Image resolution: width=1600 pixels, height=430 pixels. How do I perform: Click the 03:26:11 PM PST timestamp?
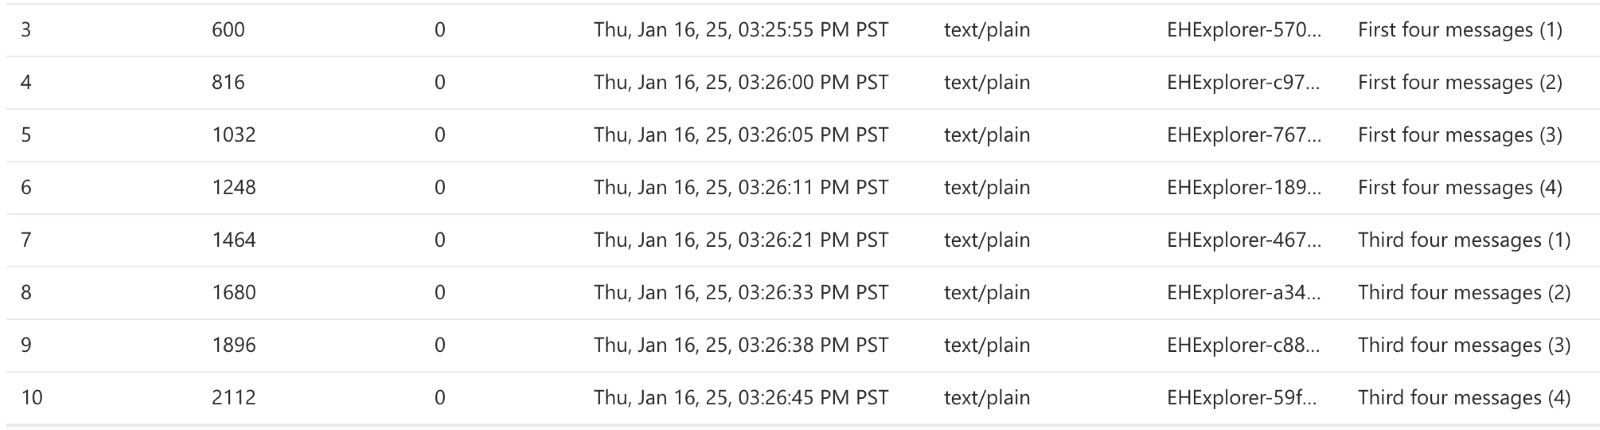click(x=741, y=187)
